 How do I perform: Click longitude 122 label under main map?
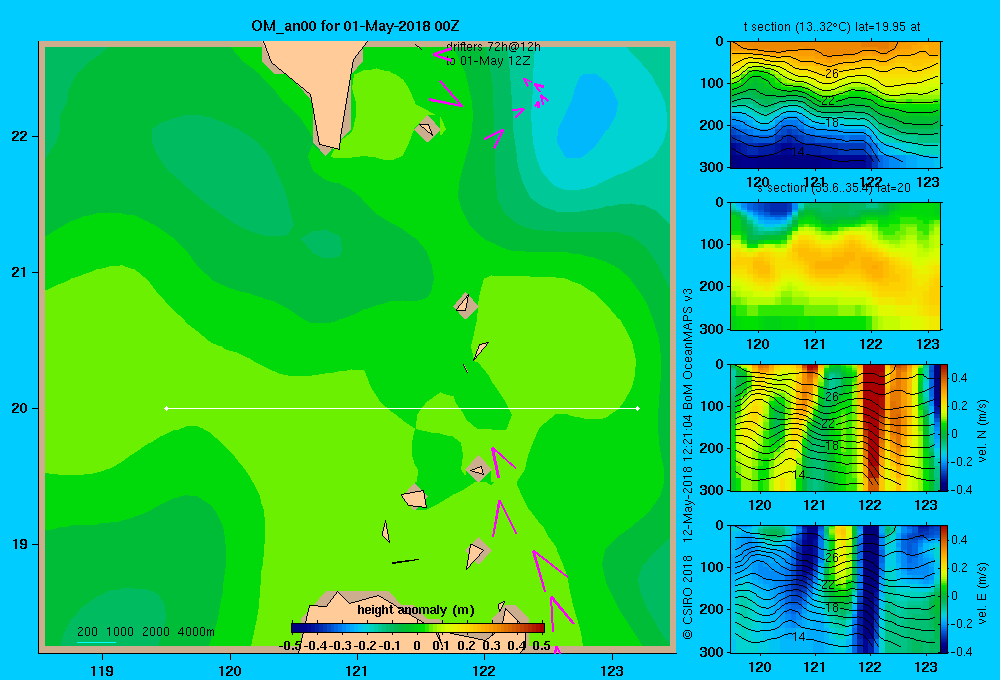coord(484,670)
